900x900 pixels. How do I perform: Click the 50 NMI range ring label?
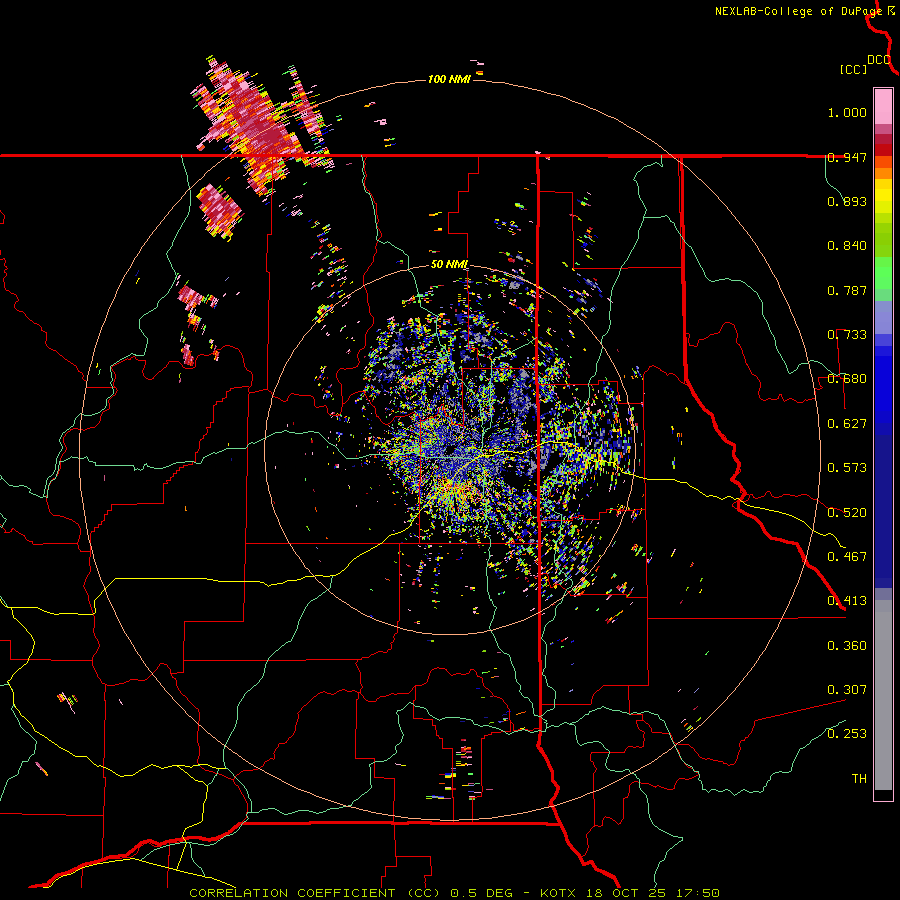pyautogui.click(x=449, y=265)
